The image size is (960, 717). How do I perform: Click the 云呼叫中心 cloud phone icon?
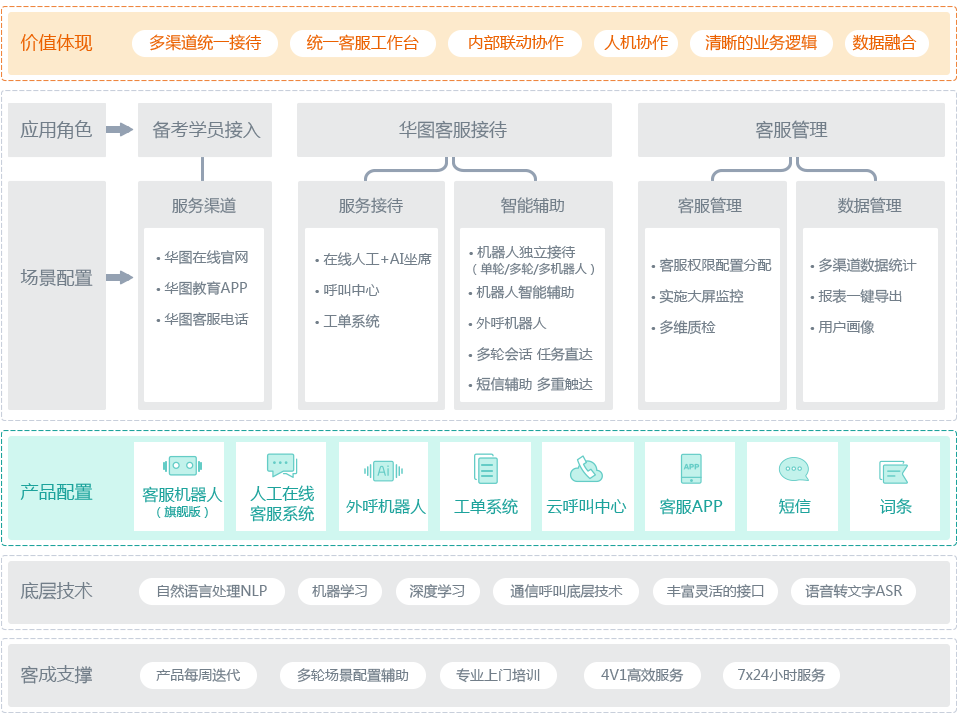586,470
